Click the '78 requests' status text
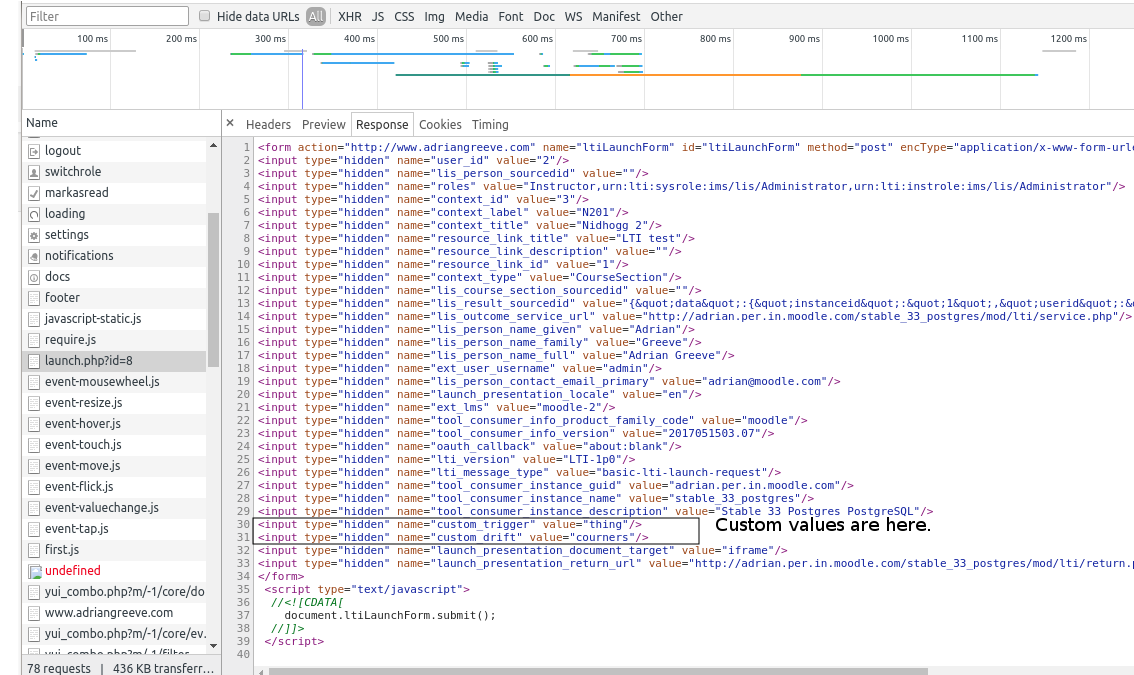This screenshot has height=675, width=1134. coord(59,668)
